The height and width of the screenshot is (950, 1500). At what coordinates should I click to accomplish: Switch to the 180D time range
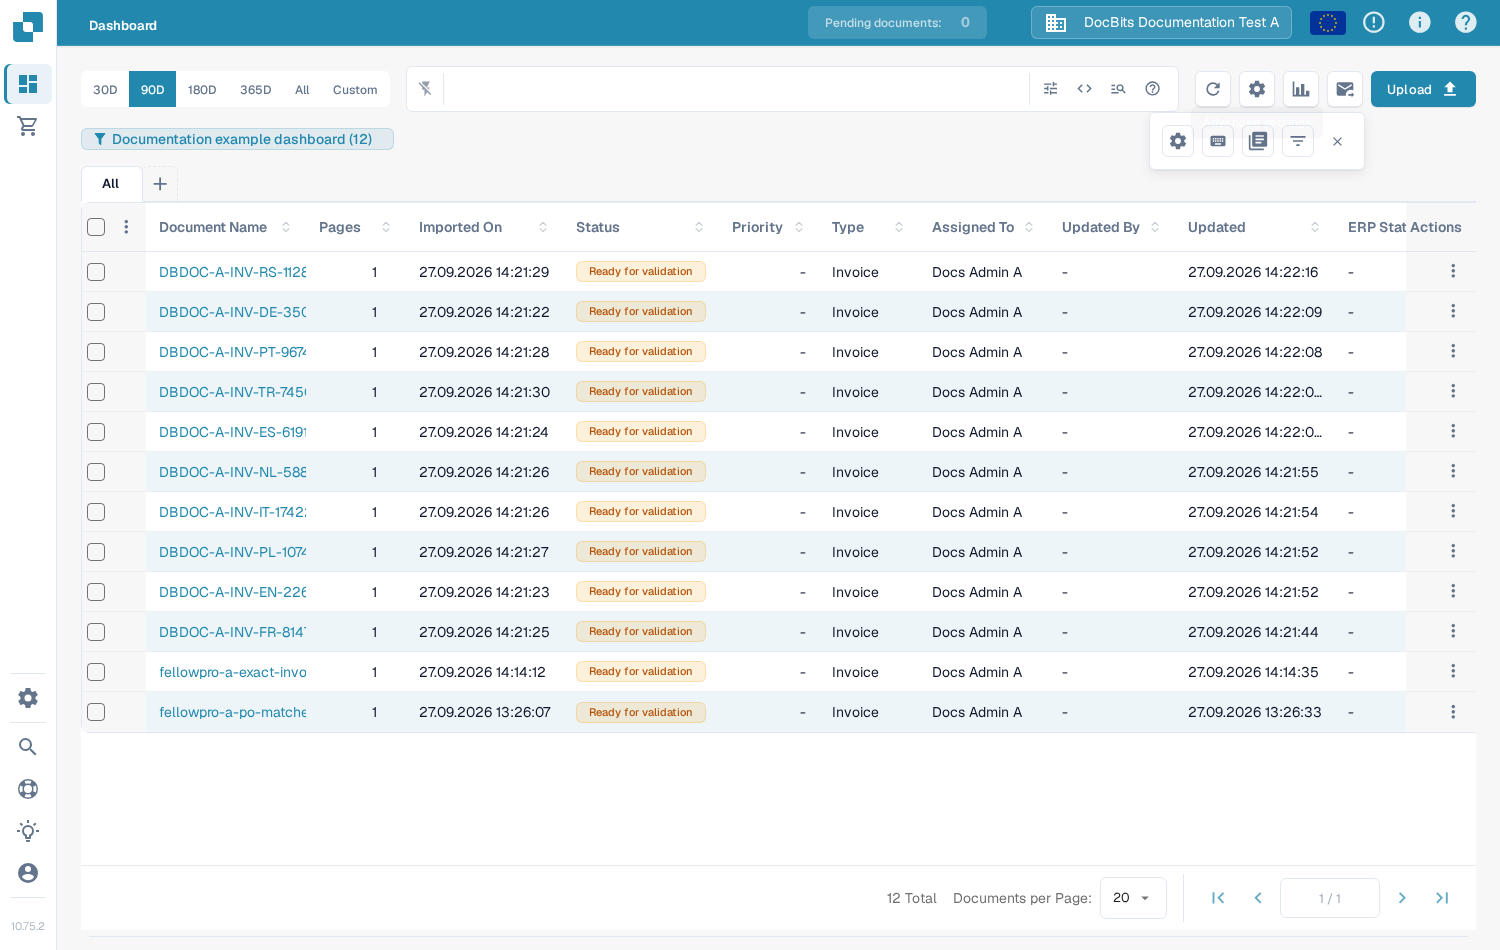[202, 89]
